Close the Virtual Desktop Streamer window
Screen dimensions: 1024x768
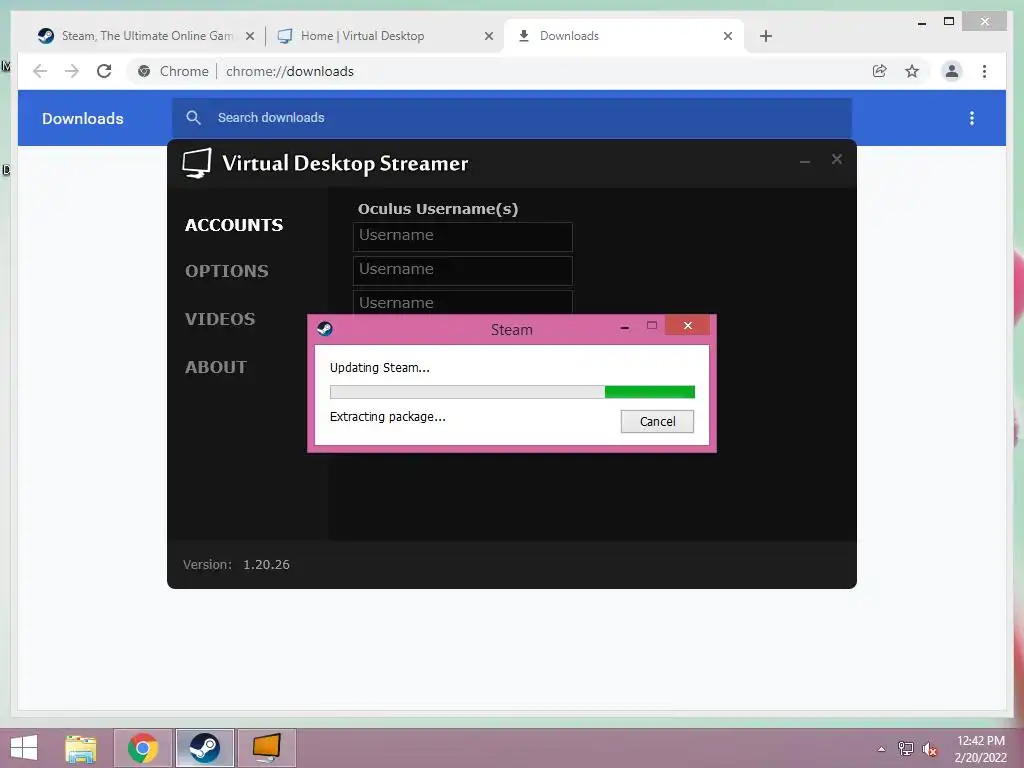(837, 159)
